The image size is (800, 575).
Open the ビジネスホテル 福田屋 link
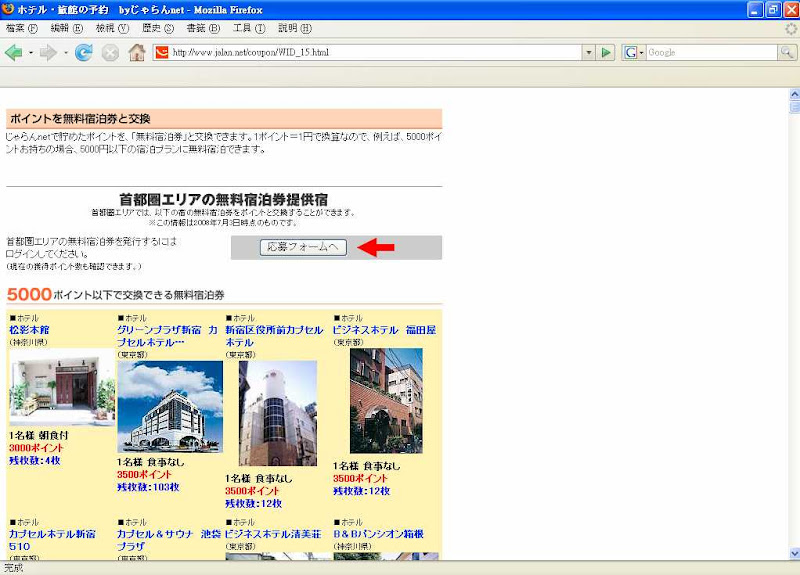(384, 330)
